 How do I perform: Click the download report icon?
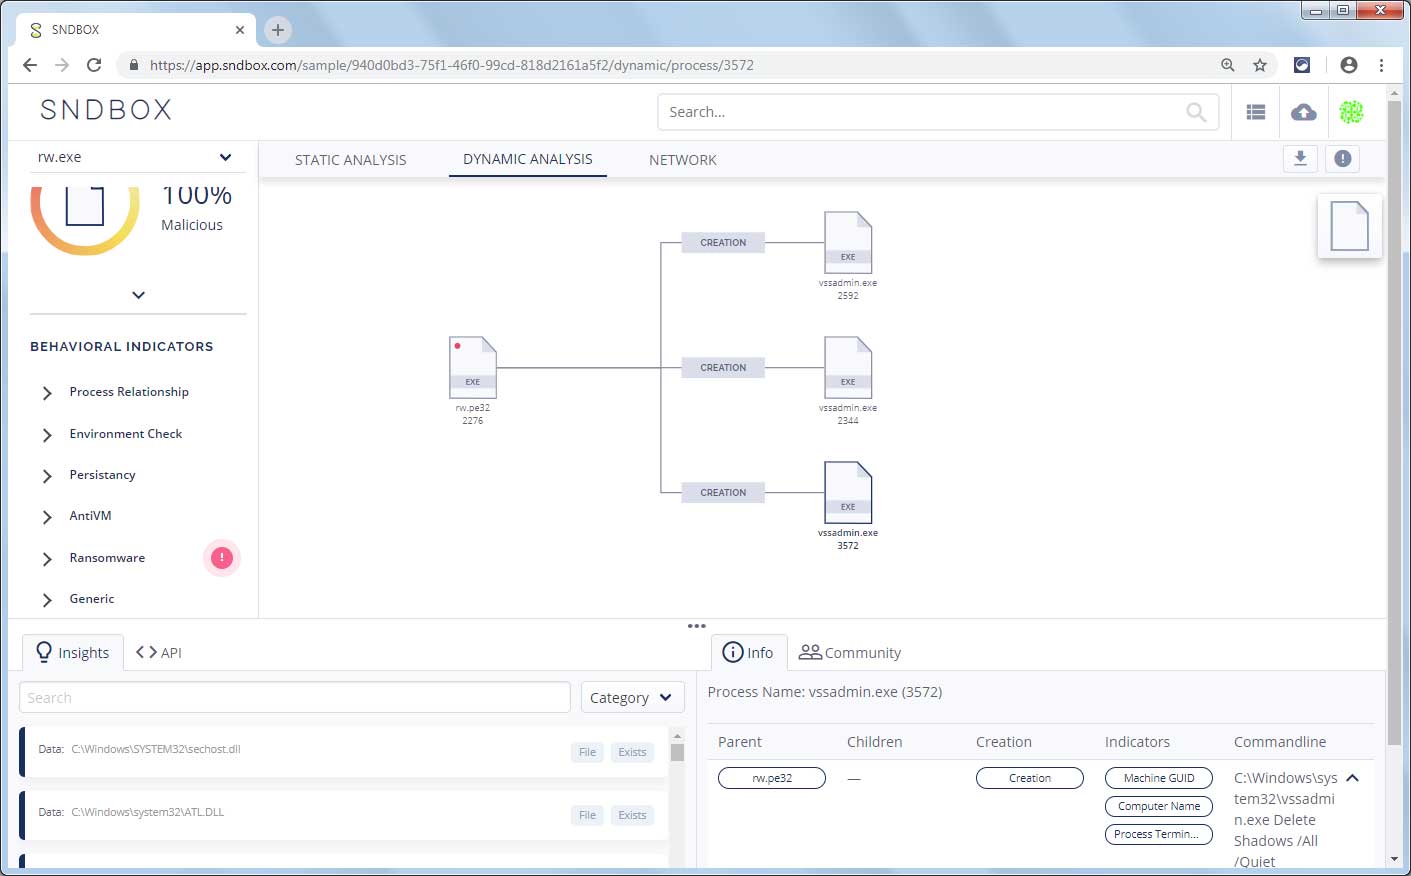point(1300,158)
